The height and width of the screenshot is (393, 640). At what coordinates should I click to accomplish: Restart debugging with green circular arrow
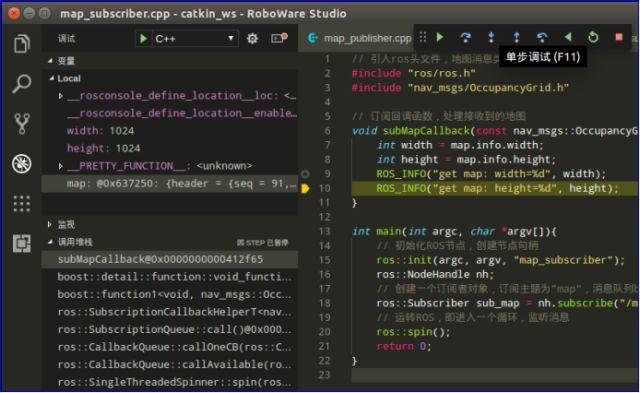(x=593, y=37)
